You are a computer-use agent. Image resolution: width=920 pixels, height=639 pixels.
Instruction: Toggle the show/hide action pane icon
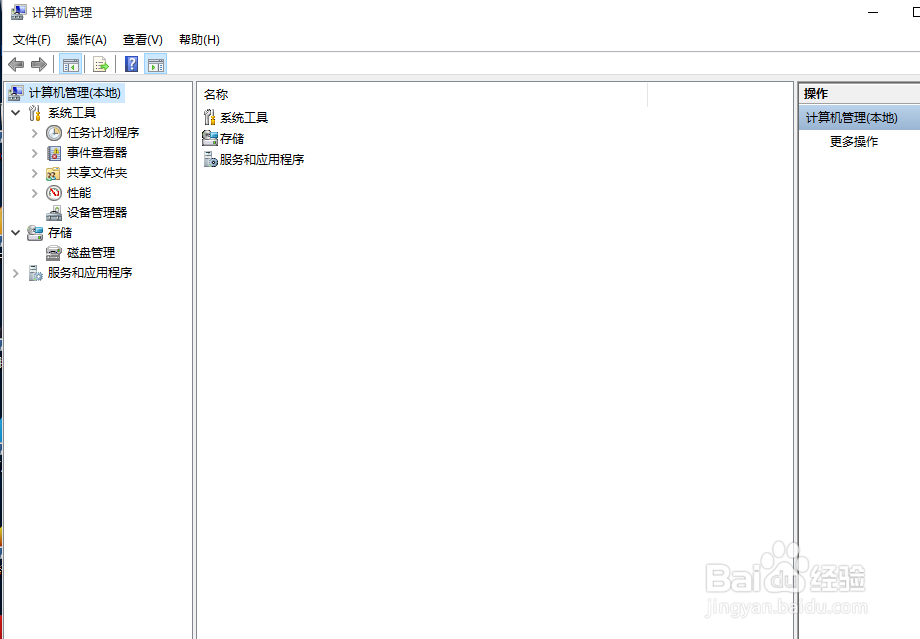tap(156, 65)
